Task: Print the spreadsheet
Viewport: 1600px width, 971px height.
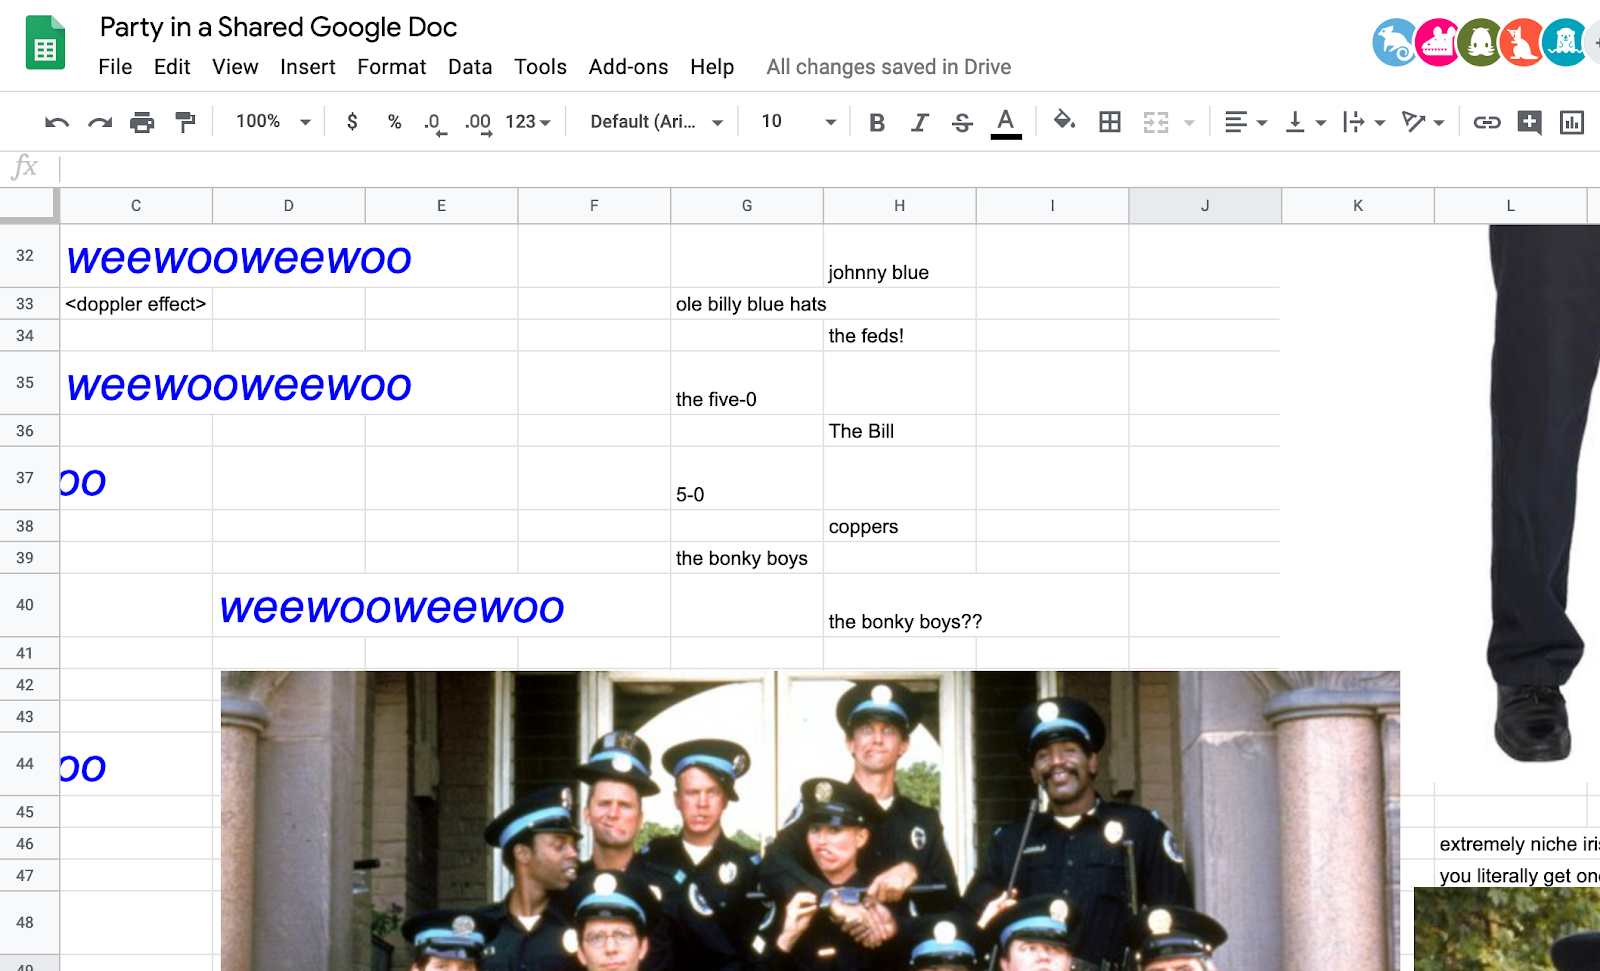Action: pyautogui.click(x=142, y=122)
